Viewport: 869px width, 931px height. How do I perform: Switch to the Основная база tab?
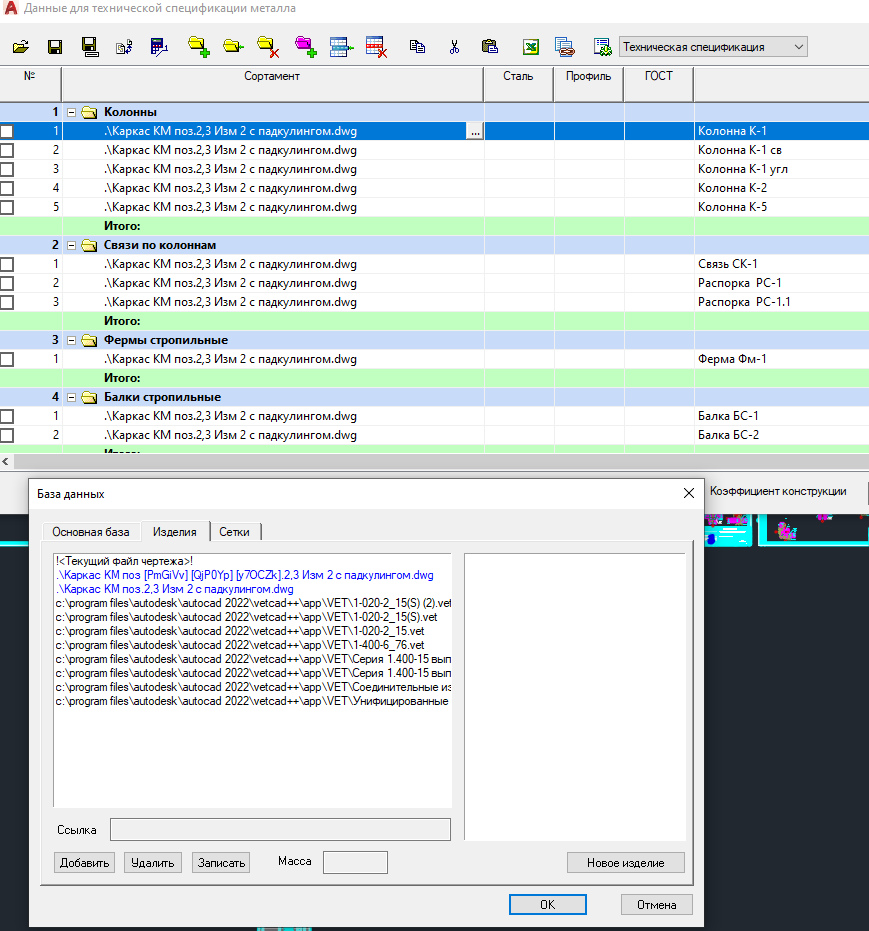click(91, 532)
